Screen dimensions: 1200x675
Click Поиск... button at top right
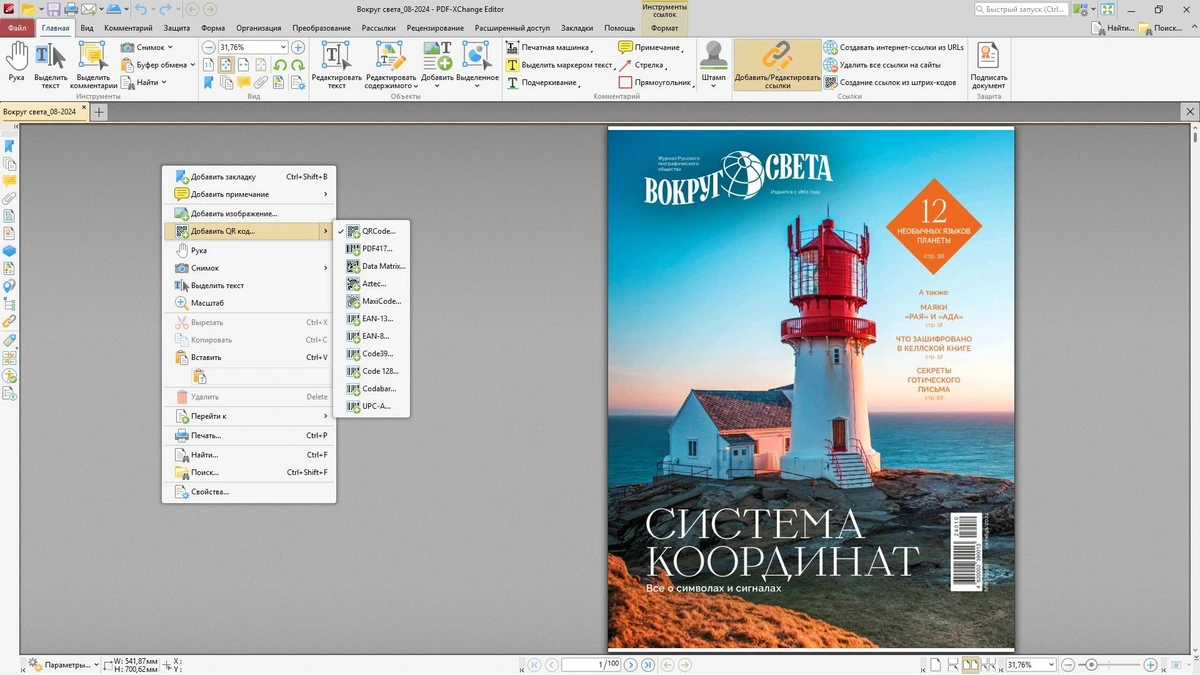point(1160,28)
